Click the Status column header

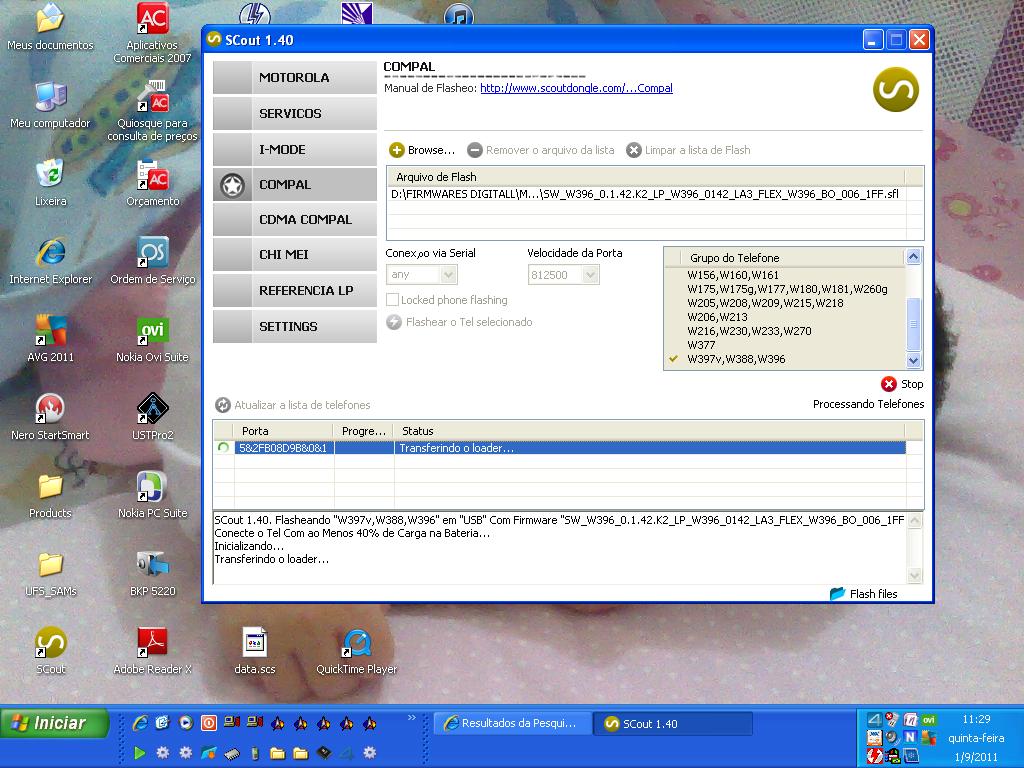(x=650, y=431)
